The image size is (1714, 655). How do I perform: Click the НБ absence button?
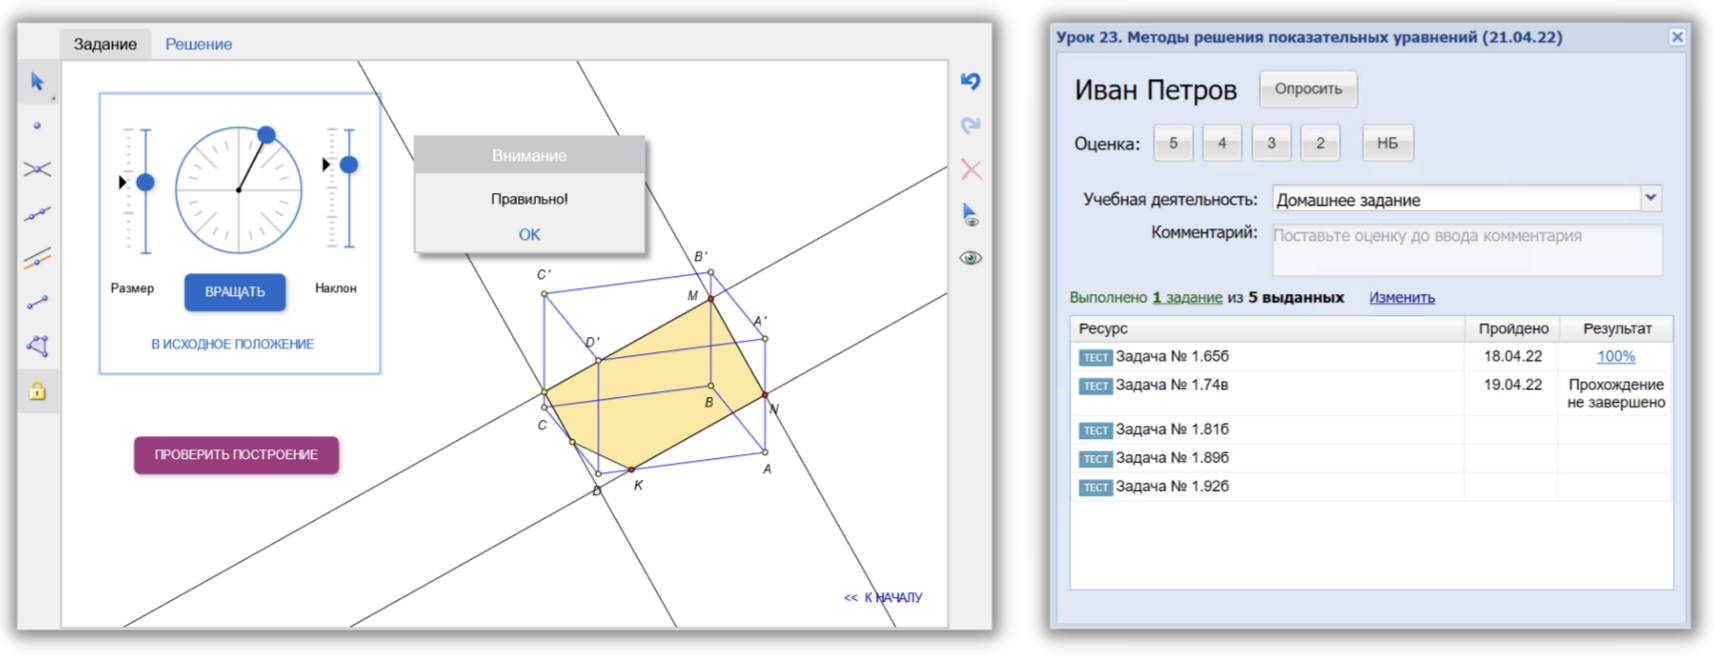[x=1387, y=143]
